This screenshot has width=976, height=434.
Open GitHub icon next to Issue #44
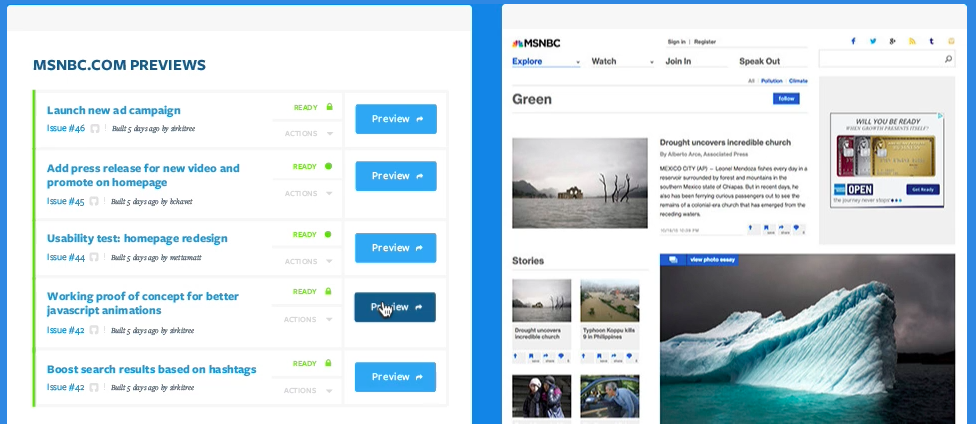[95, 257]
